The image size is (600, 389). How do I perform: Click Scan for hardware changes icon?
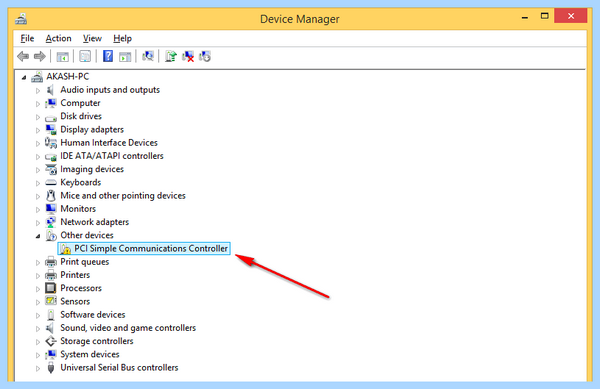point(148,56)
